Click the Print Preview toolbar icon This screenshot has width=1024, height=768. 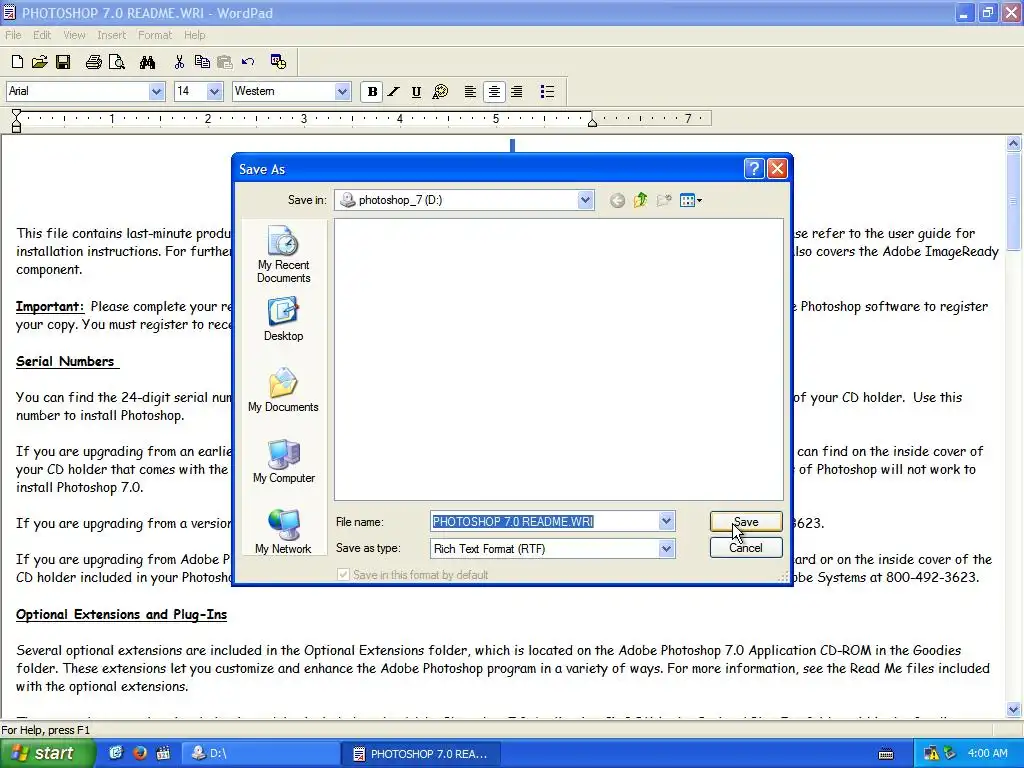tap(117, 62)
